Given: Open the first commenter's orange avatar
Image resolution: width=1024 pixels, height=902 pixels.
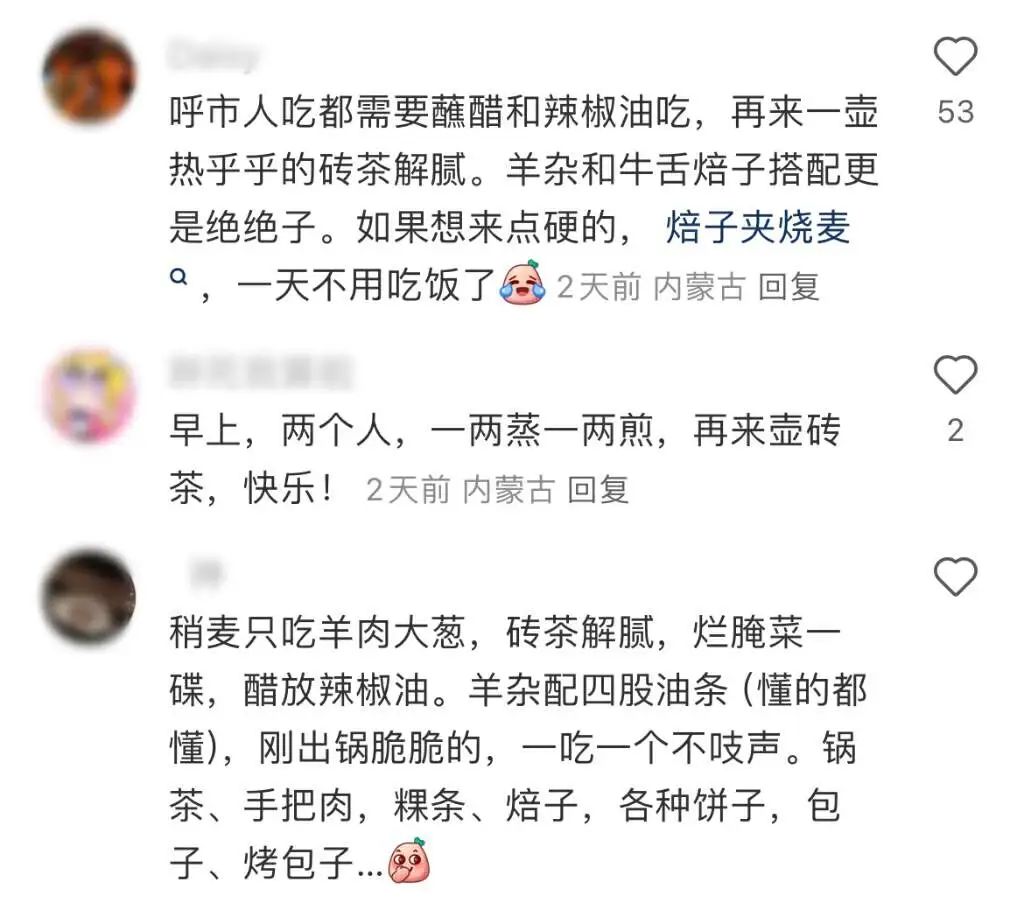Looking at the screenshot, I should [89, 76].
